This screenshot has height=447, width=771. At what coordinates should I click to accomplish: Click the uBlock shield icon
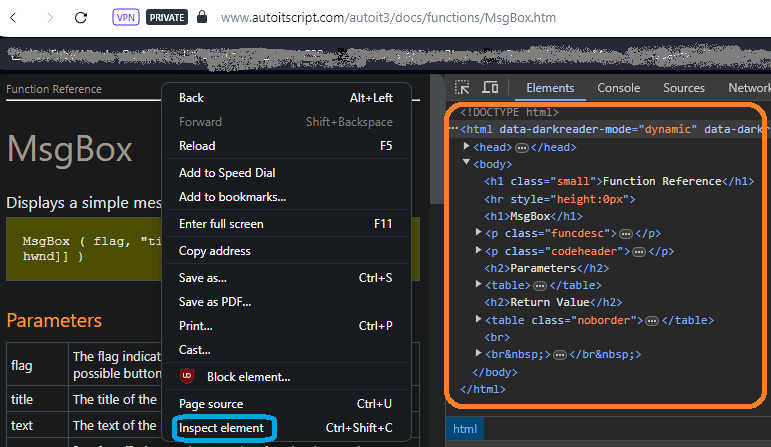187,377
